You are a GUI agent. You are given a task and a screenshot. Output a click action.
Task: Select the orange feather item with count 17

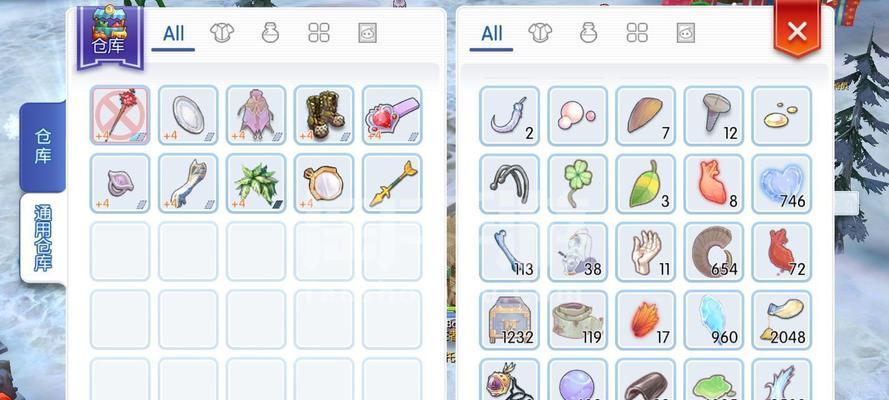[x=645, y=320]
